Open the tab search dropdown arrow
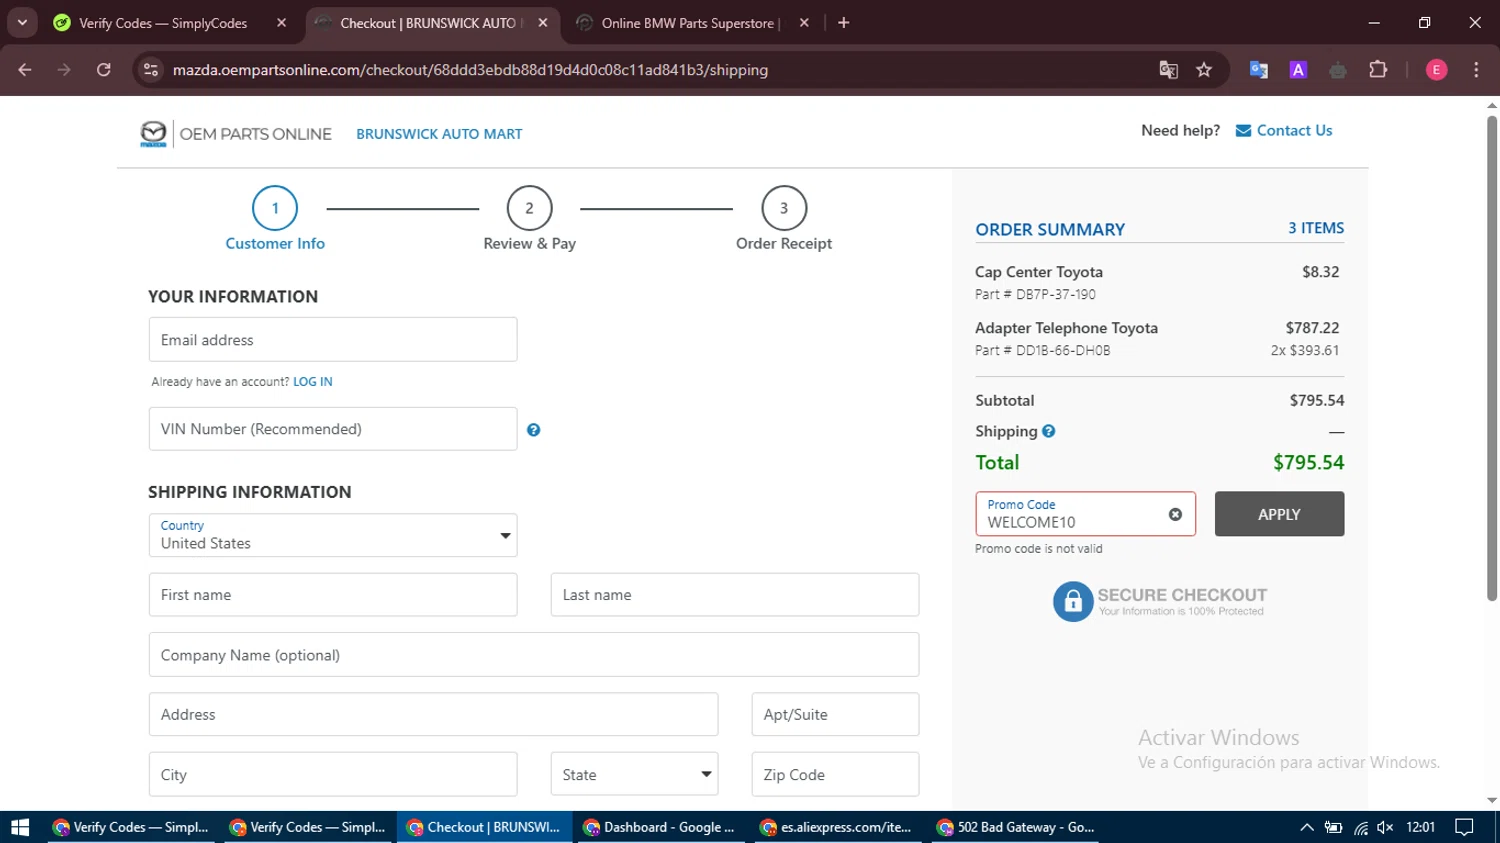This screenshot has height=843, width=1500. pos(22,23)
